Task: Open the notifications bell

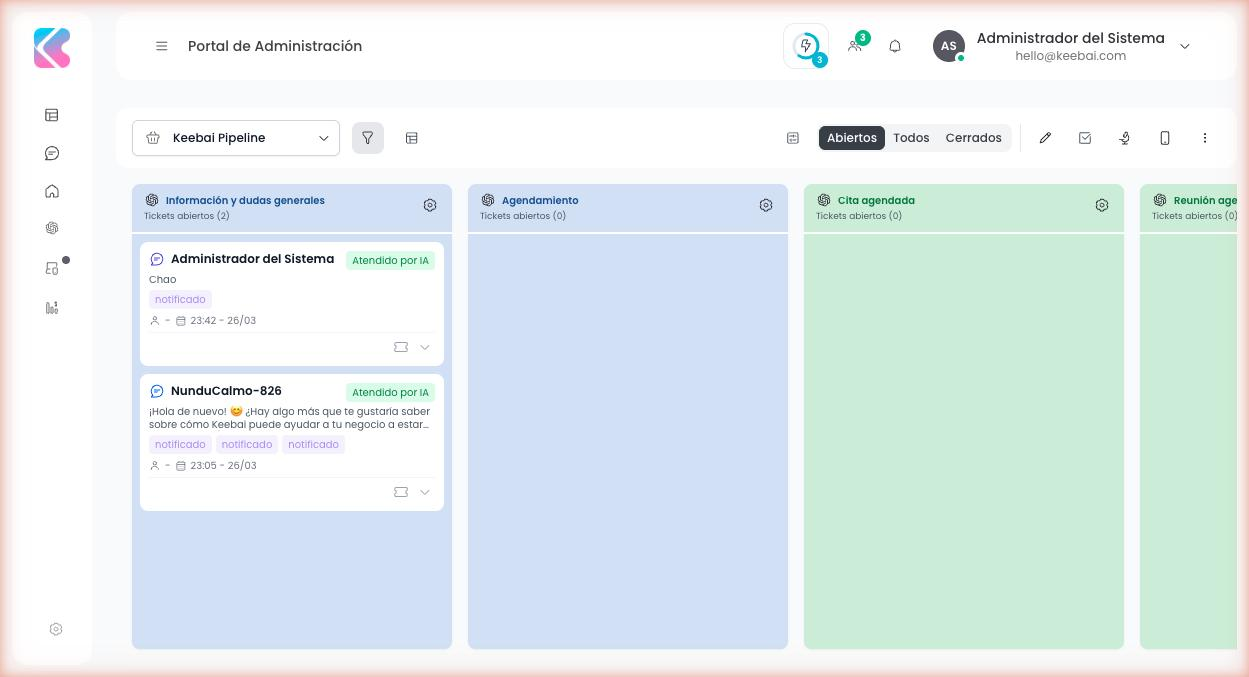Action: pyautogui.click(x=895, y=46)
